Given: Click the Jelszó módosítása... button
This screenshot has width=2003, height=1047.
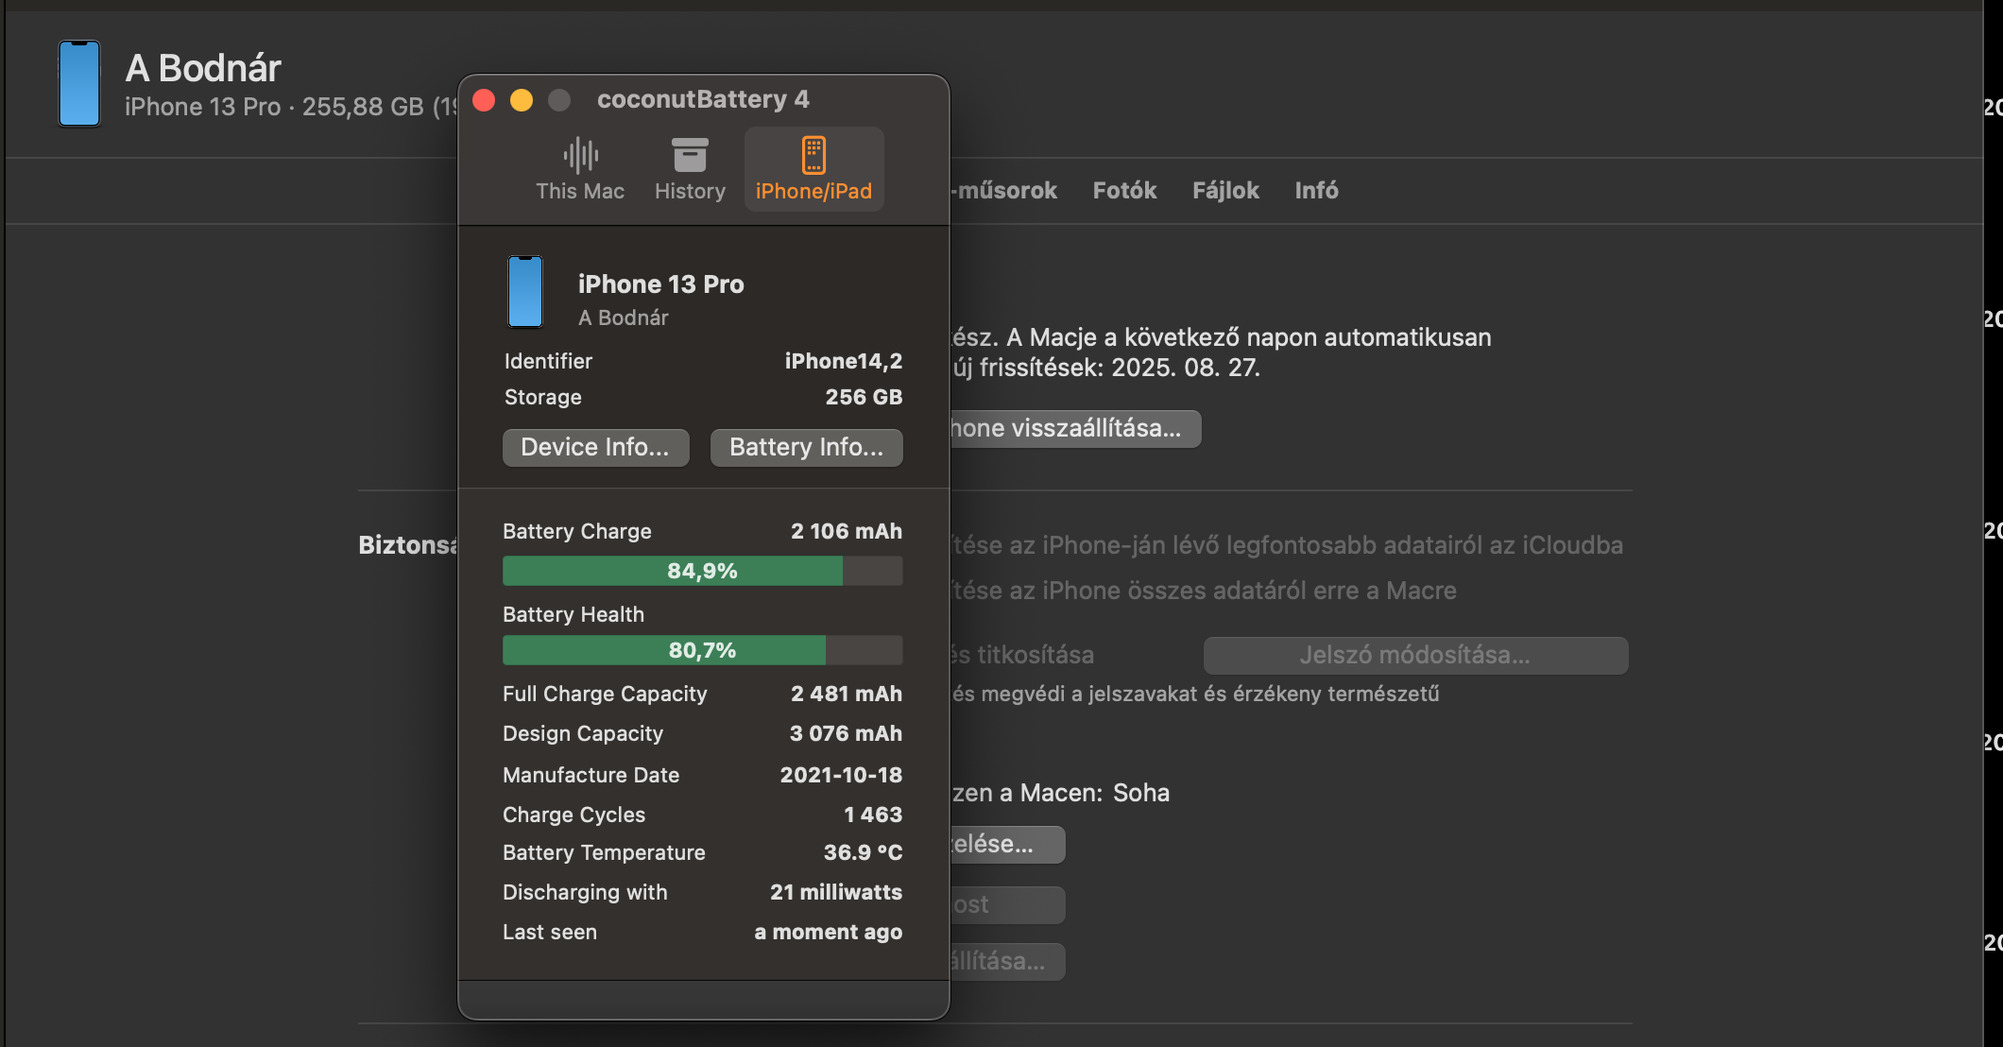Looking at the screenshot, I should pos(1414,655).
